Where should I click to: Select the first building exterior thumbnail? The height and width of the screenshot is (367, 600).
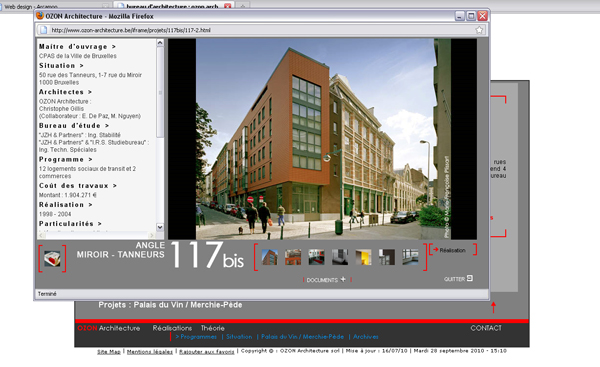pos(270,257)
